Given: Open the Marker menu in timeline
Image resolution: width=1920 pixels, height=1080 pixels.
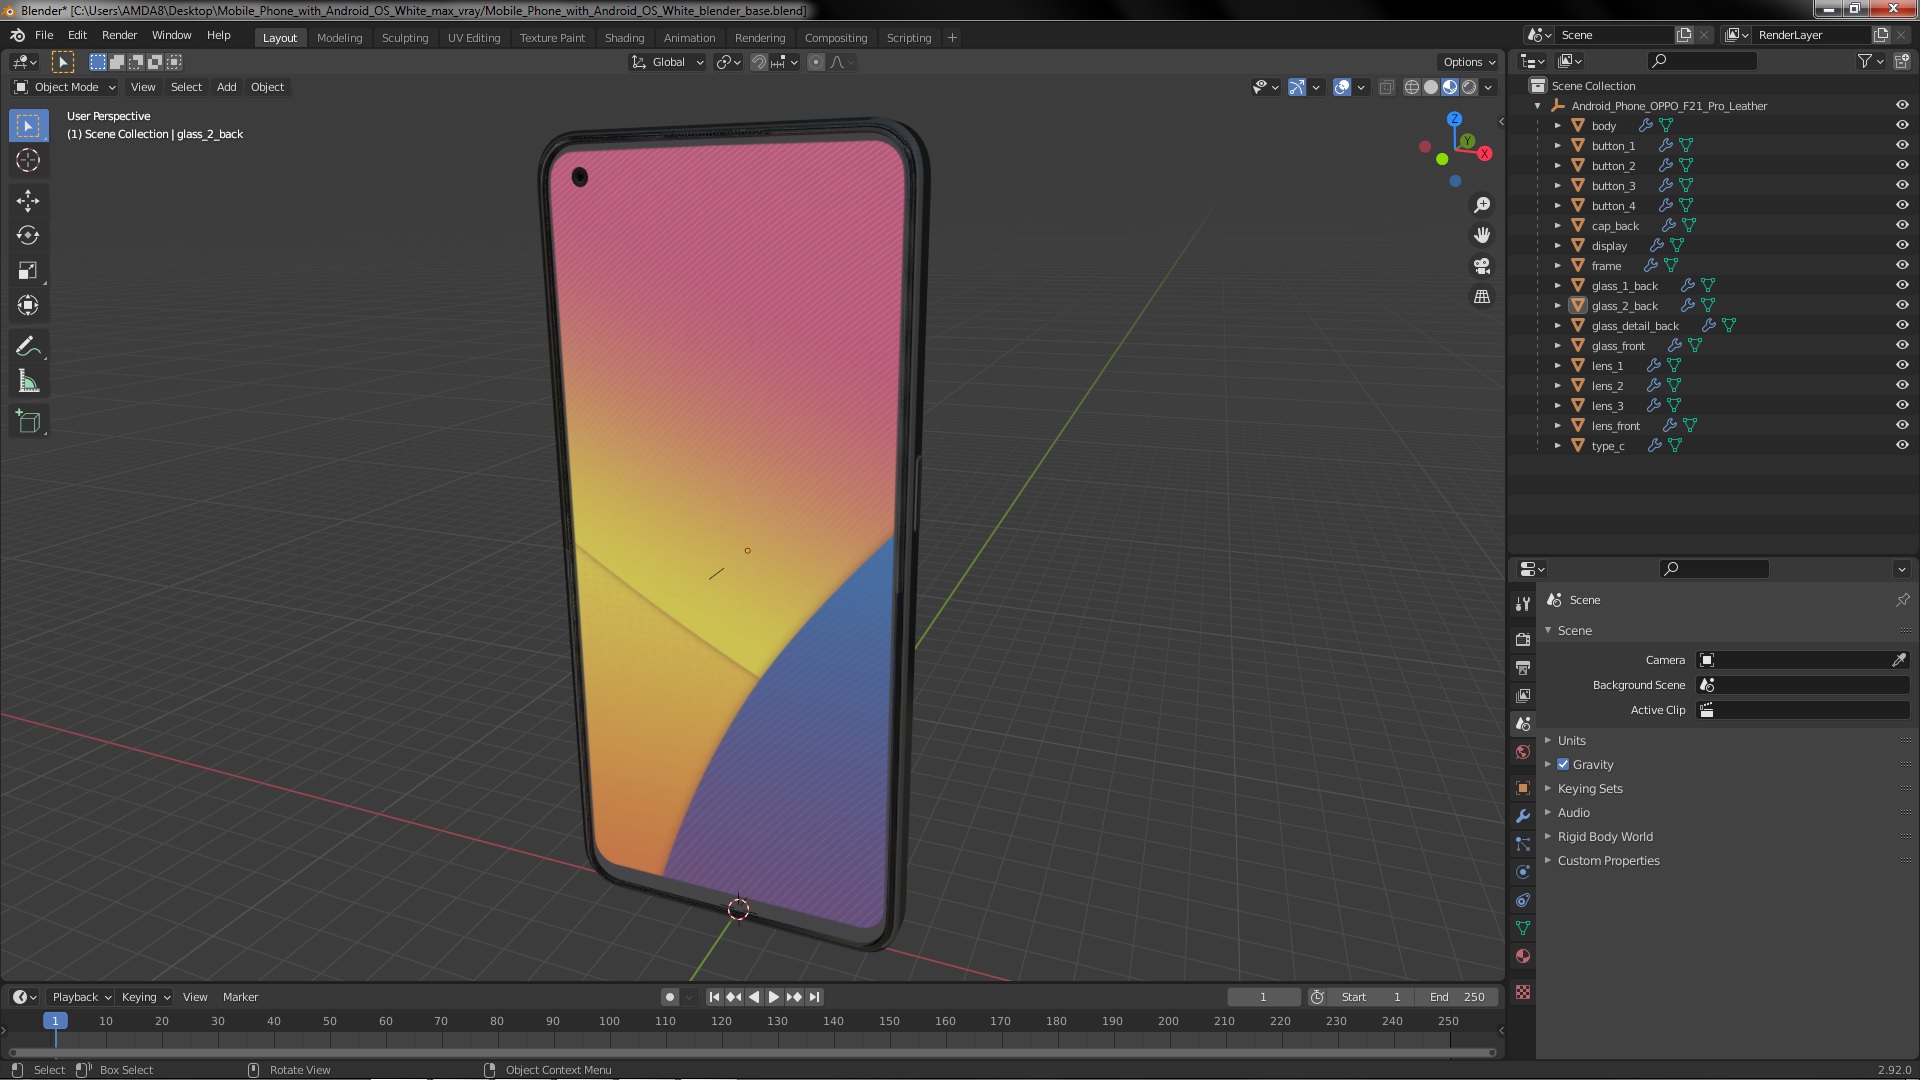Looking at the screenshot, I should (x=240, y=997).
